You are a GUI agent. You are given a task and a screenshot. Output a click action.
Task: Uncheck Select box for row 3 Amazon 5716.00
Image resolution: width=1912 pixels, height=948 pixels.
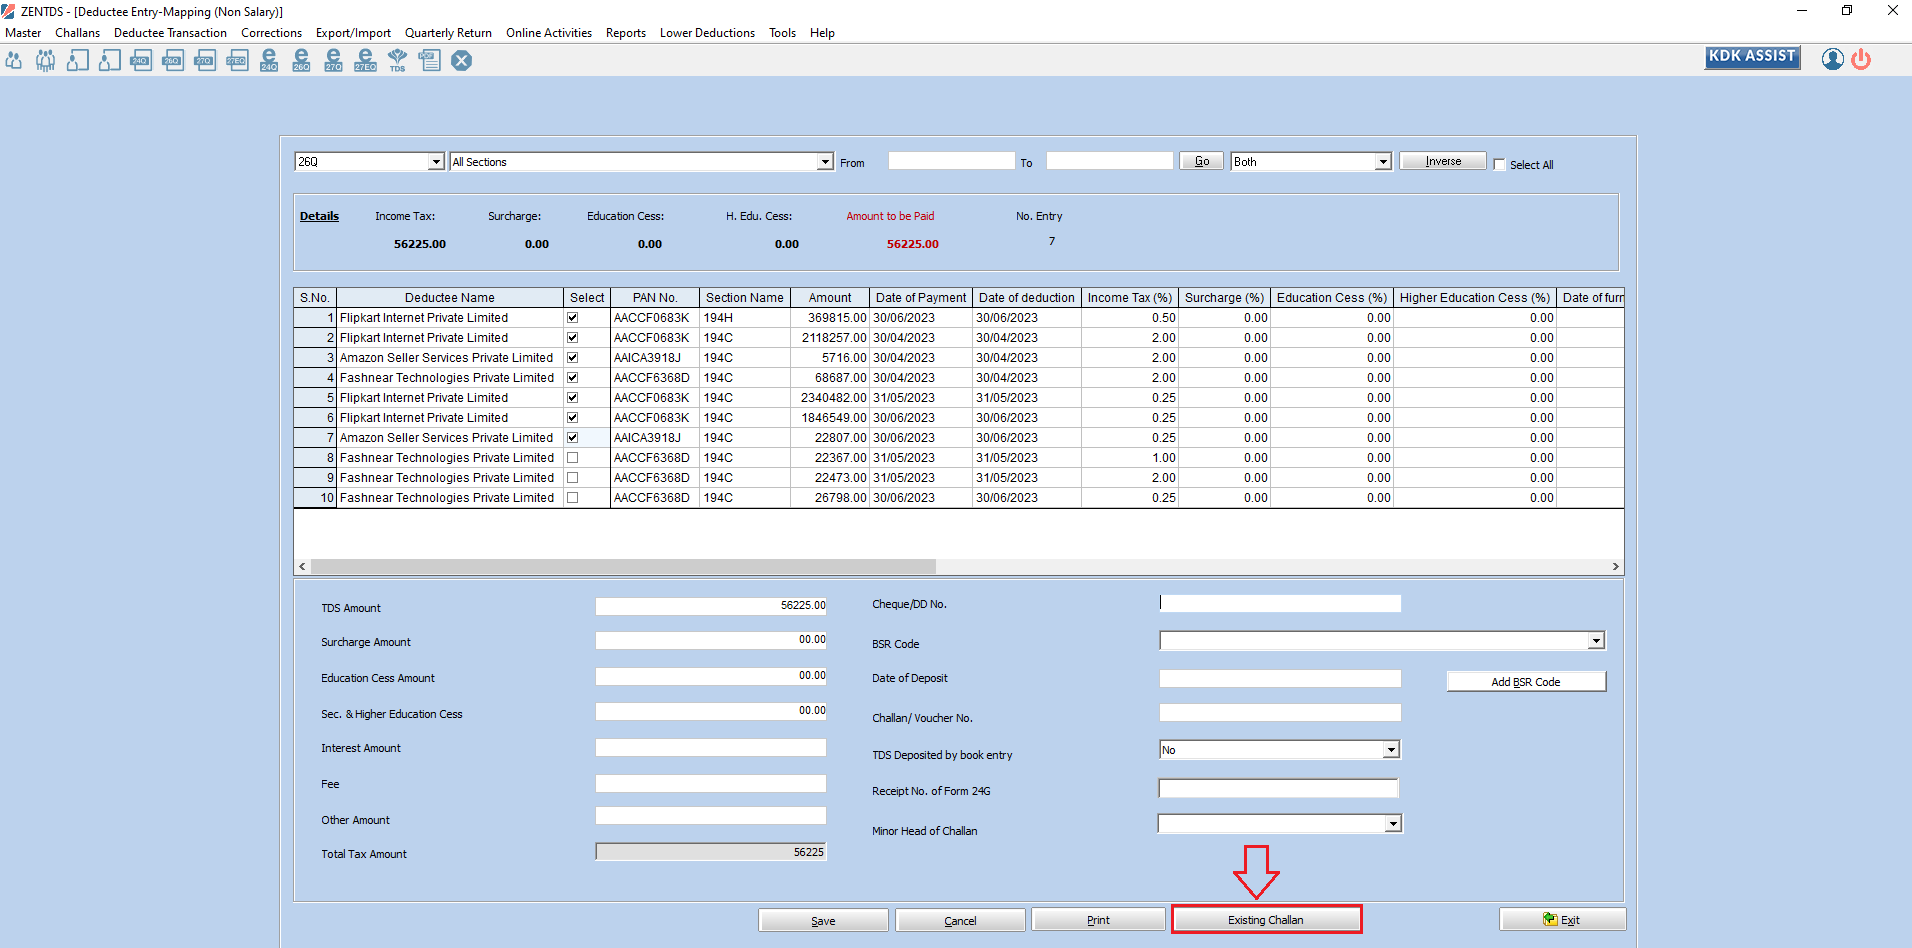coord(572,358)
